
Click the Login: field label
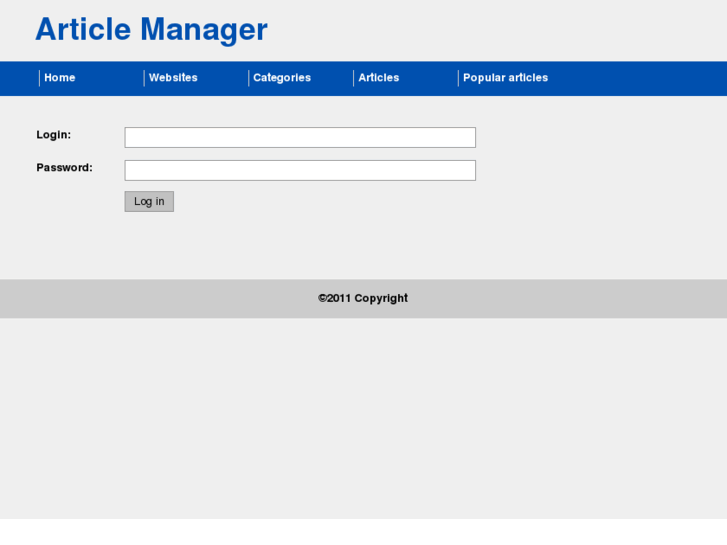54,135
